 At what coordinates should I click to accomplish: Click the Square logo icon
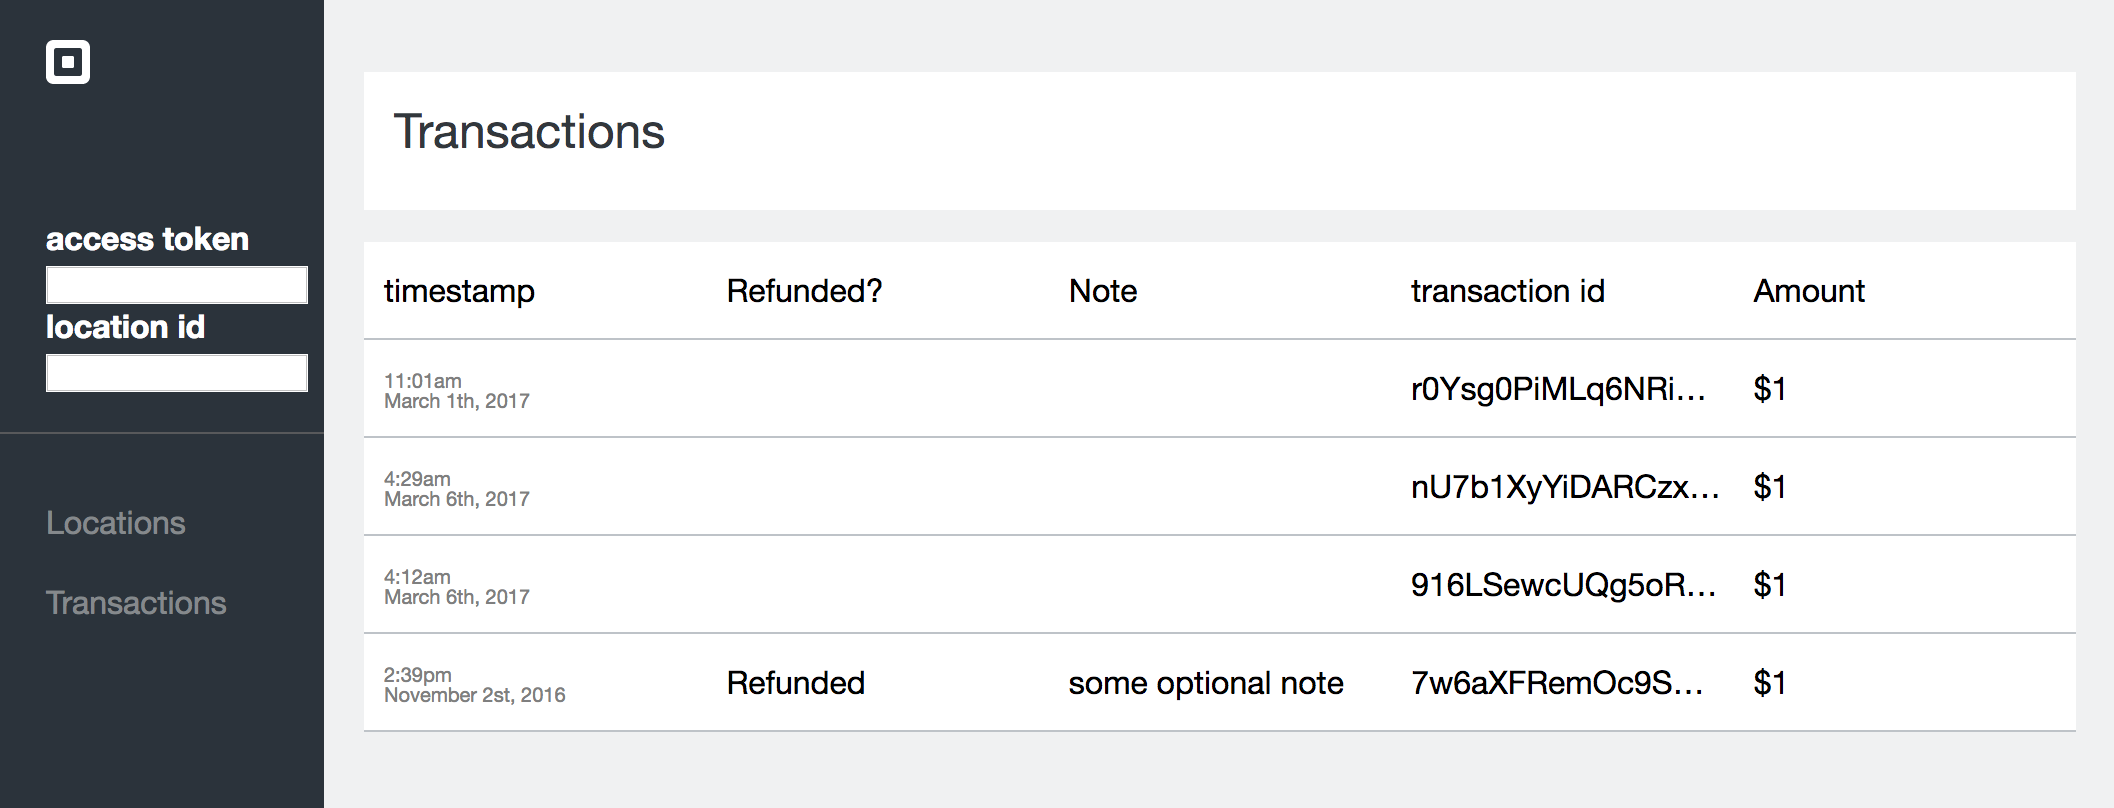68,62
